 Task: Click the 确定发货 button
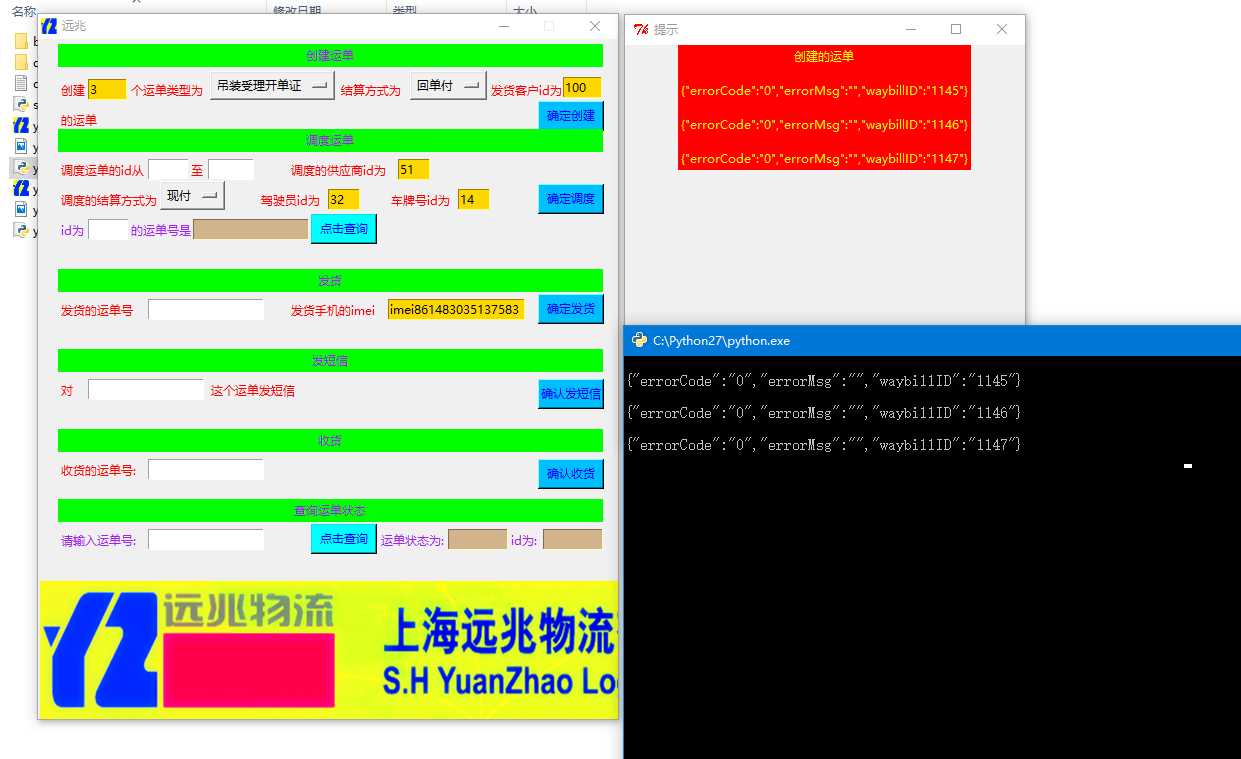[571, 309]
